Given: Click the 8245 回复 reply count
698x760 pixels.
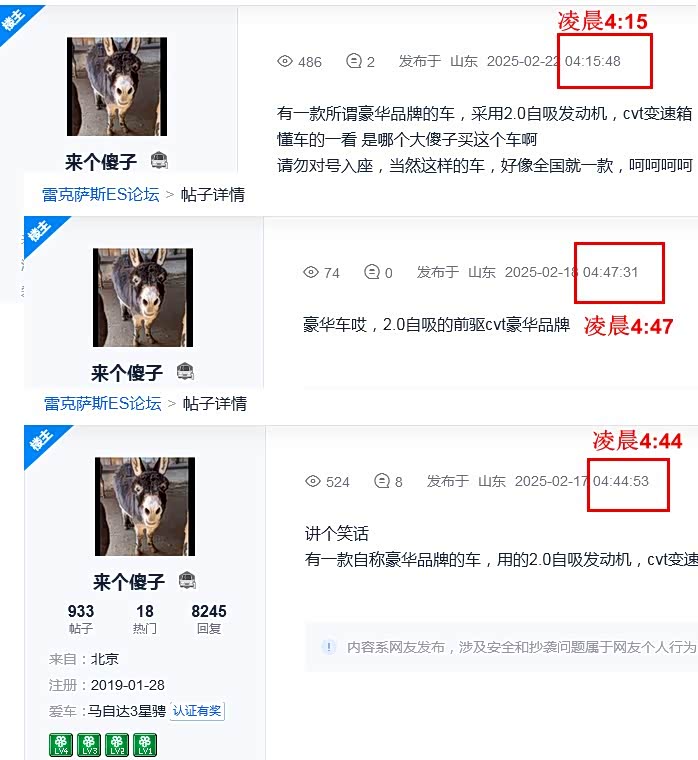Looking at the screenshot, I should [209, 618].
